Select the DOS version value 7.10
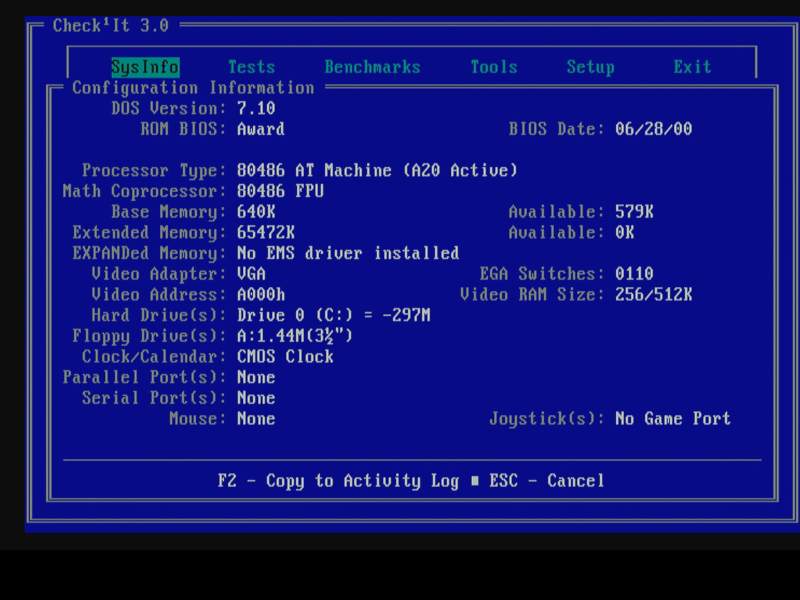 click(x=256, y=108)
